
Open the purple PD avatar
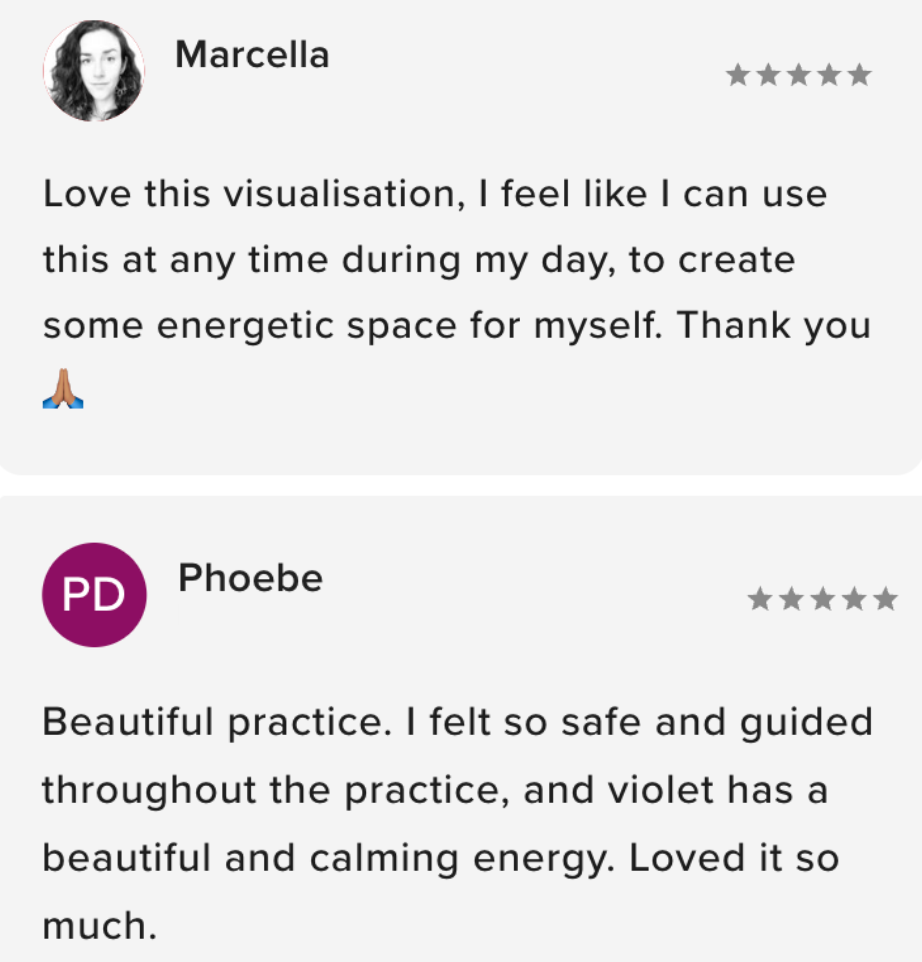click(94, 595)
